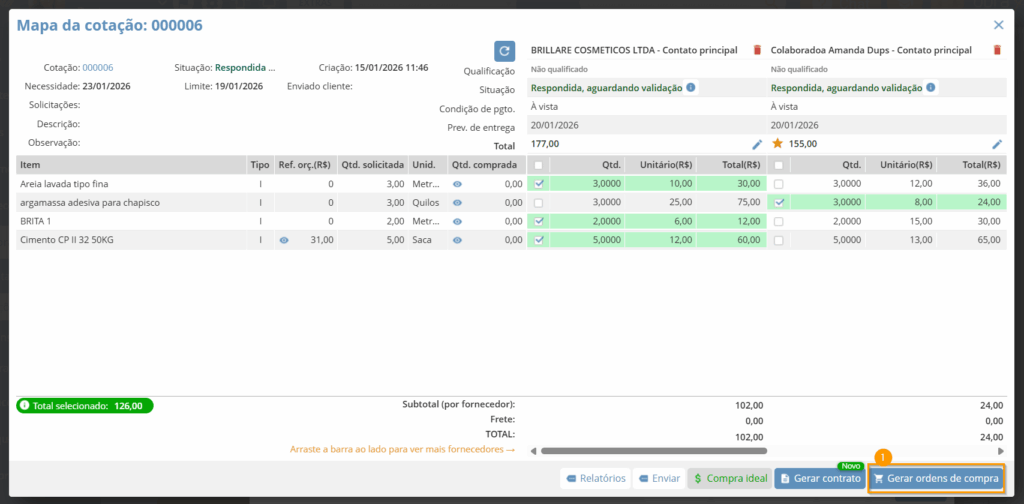Image resolution: width=1024 pixels, height=504 pixels.
Task: Show budget reference eye icon for Cimento CP II
Action: point(285,240)
